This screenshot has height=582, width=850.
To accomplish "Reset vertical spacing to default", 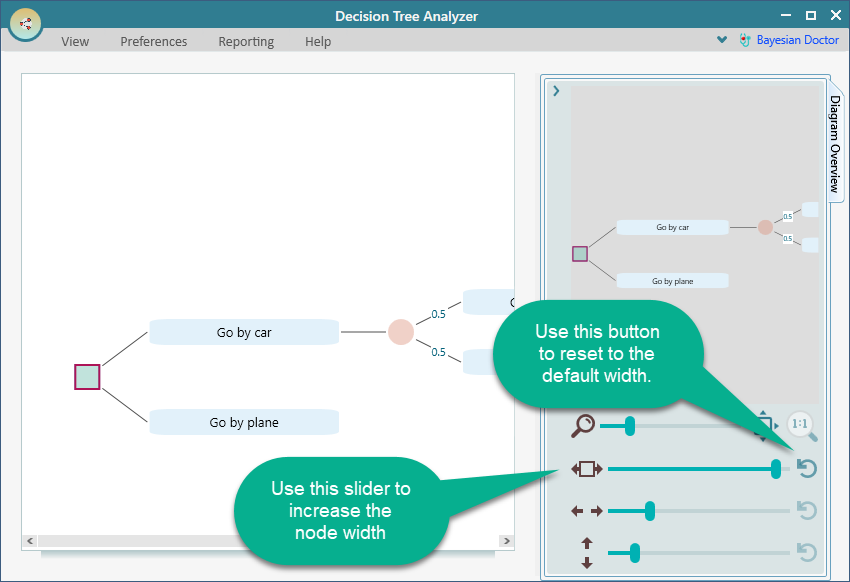I will click(x=806, y=552).
